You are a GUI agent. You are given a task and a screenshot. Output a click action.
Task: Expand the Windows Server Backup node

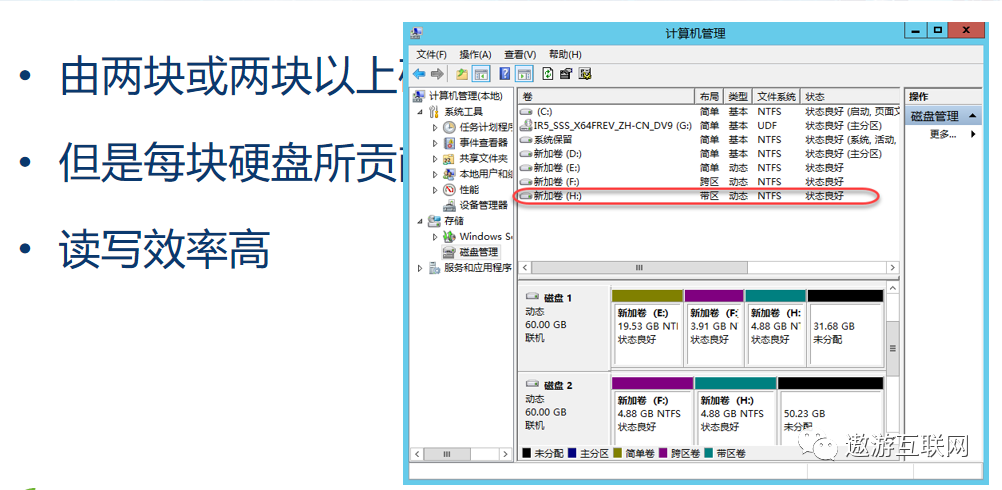coord(435,236)
